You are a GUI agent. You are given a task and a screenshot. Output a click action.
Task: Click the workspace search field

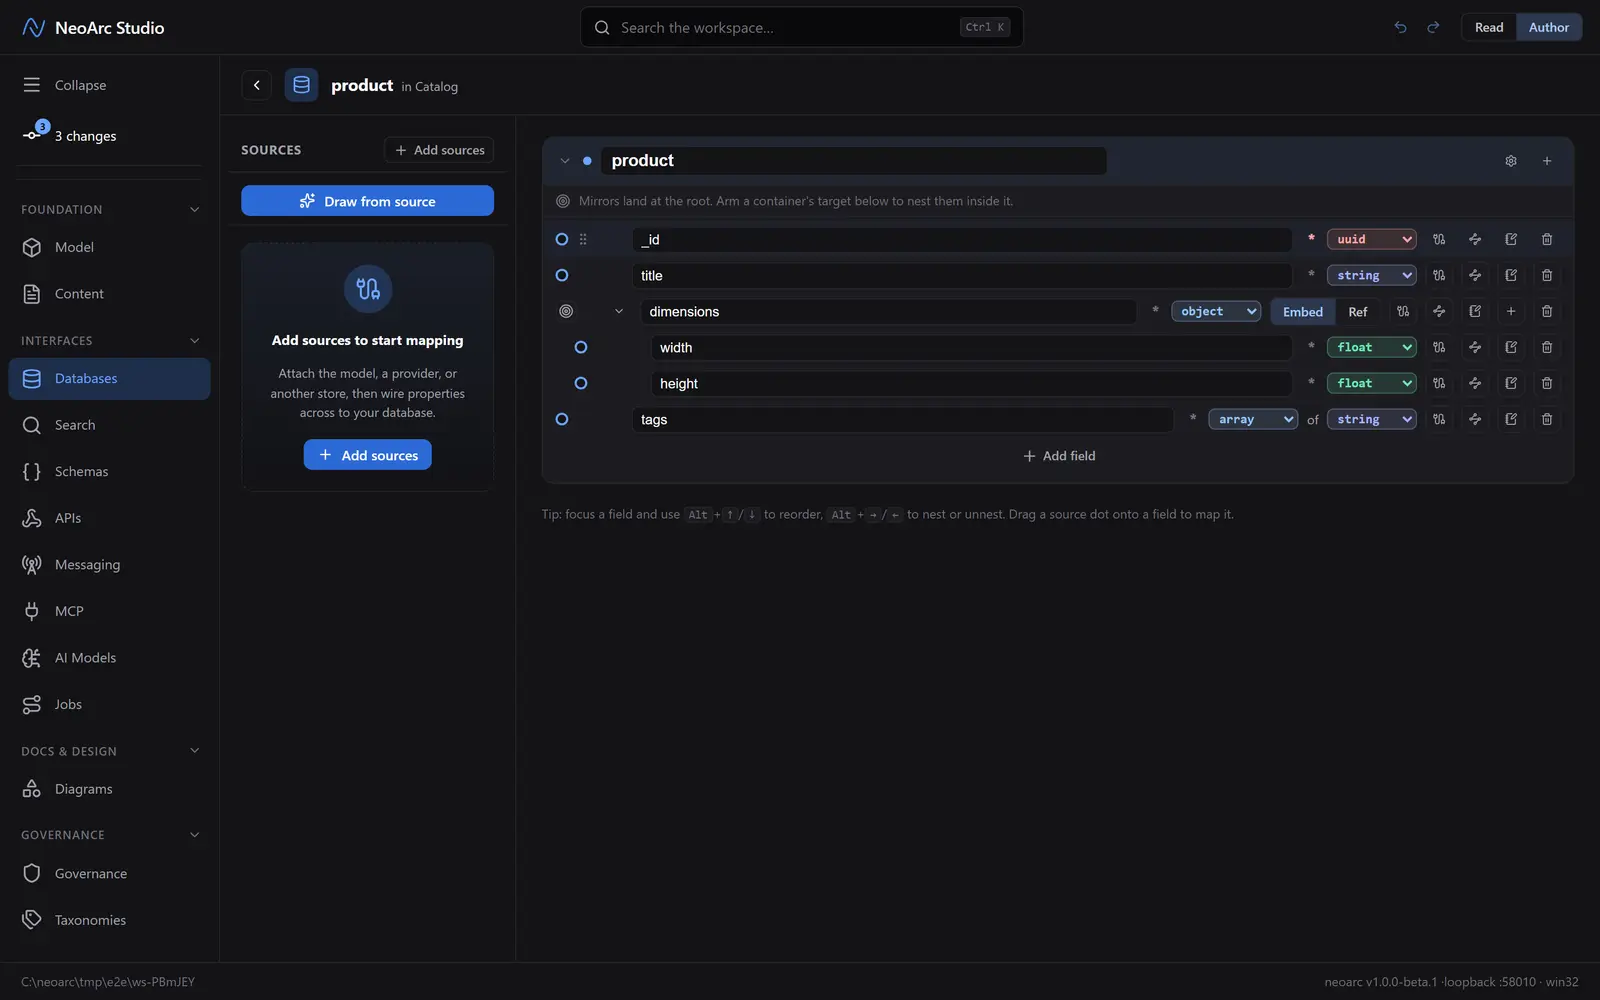(x=802, y=27)
